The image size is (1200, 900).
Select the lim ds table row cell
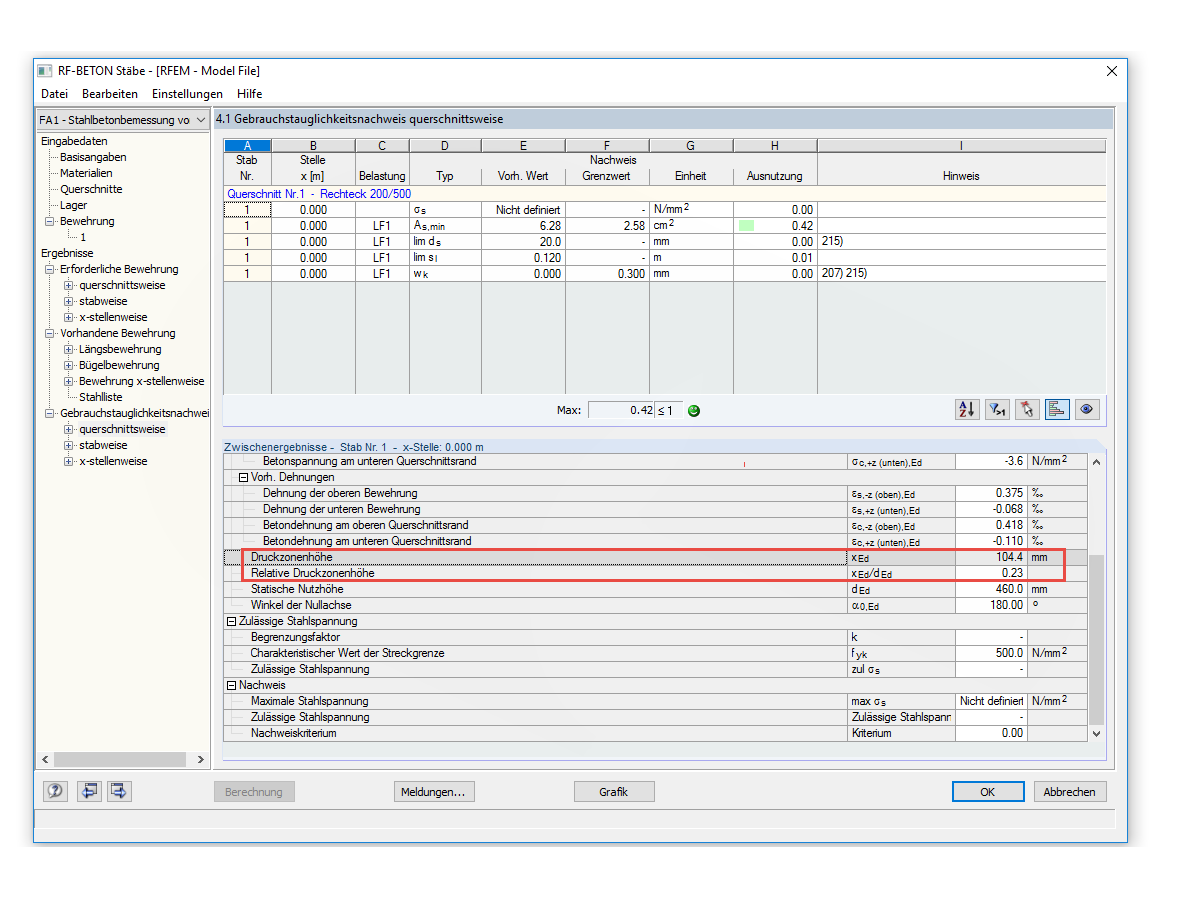[x=445, y=242]
